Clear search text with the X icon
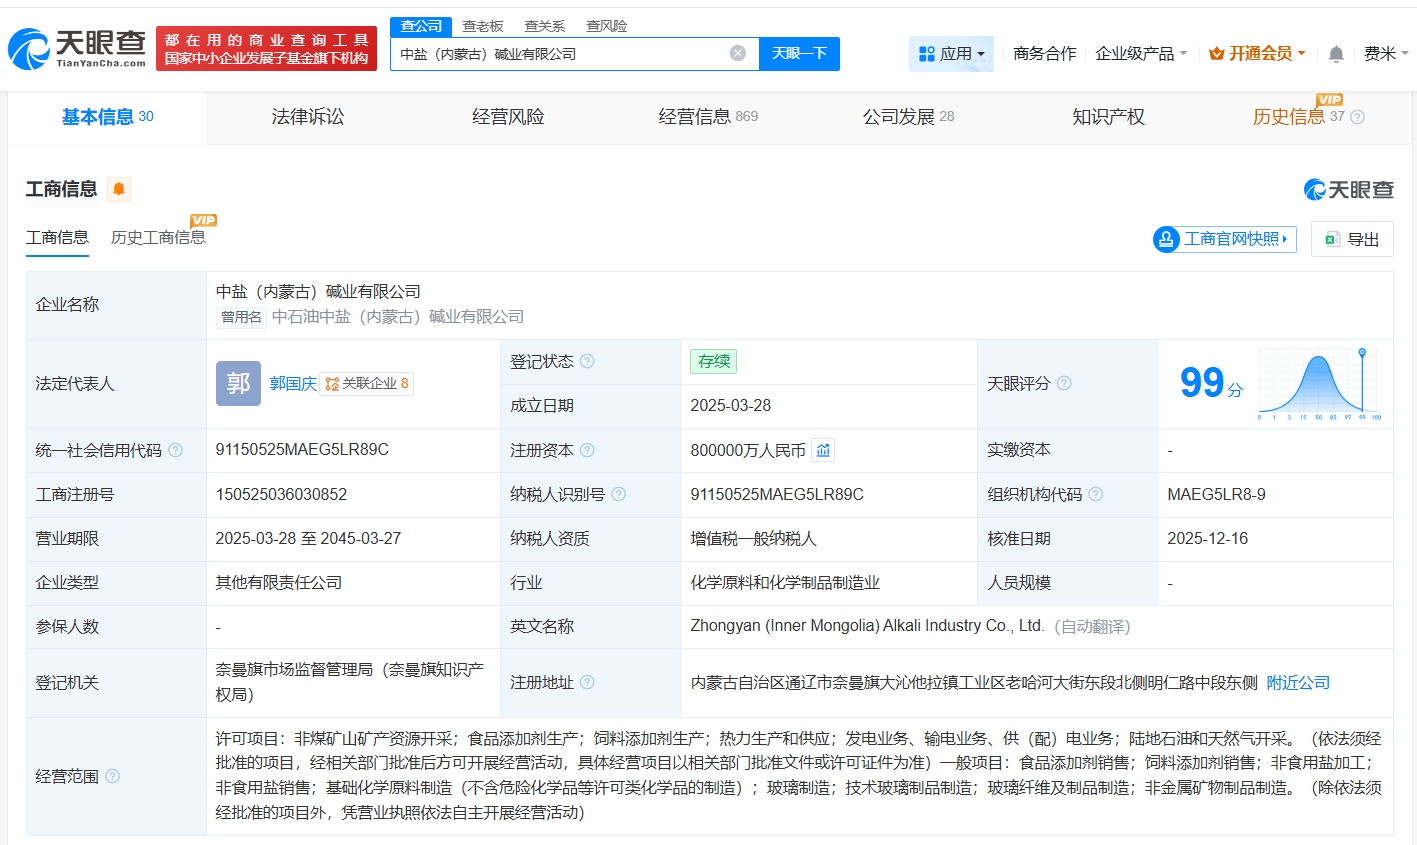Image resolution: width=1417 pixels, height=845 pixels. [738, 54]
